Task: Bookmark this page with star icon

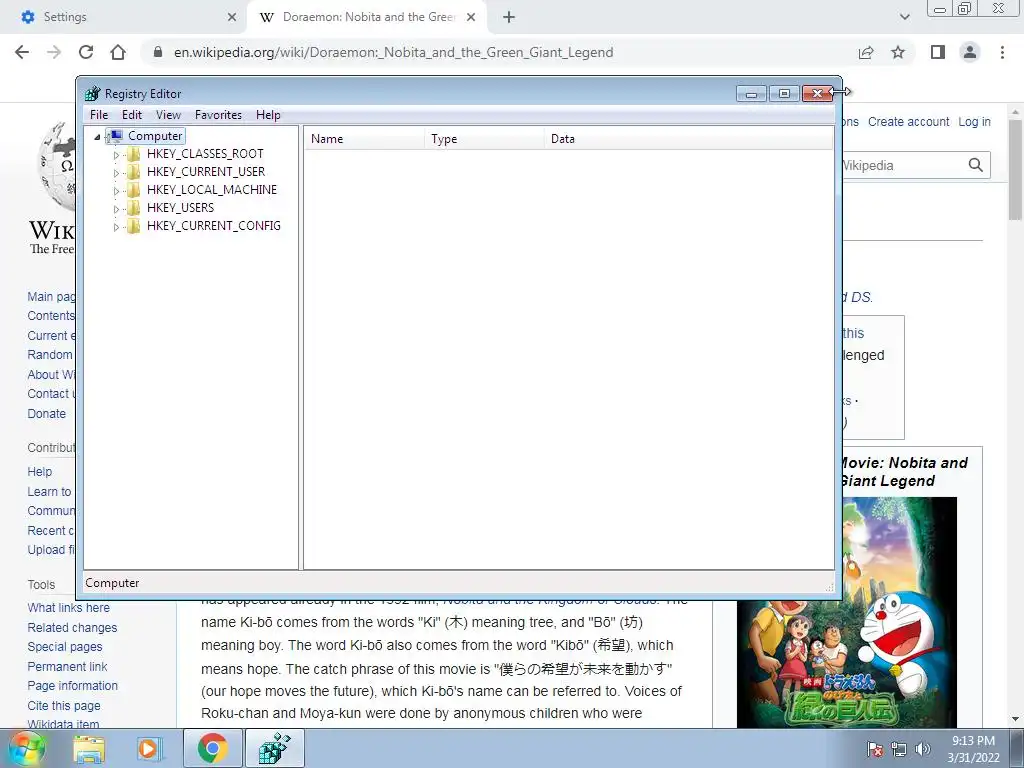Action: click(898, 52)
